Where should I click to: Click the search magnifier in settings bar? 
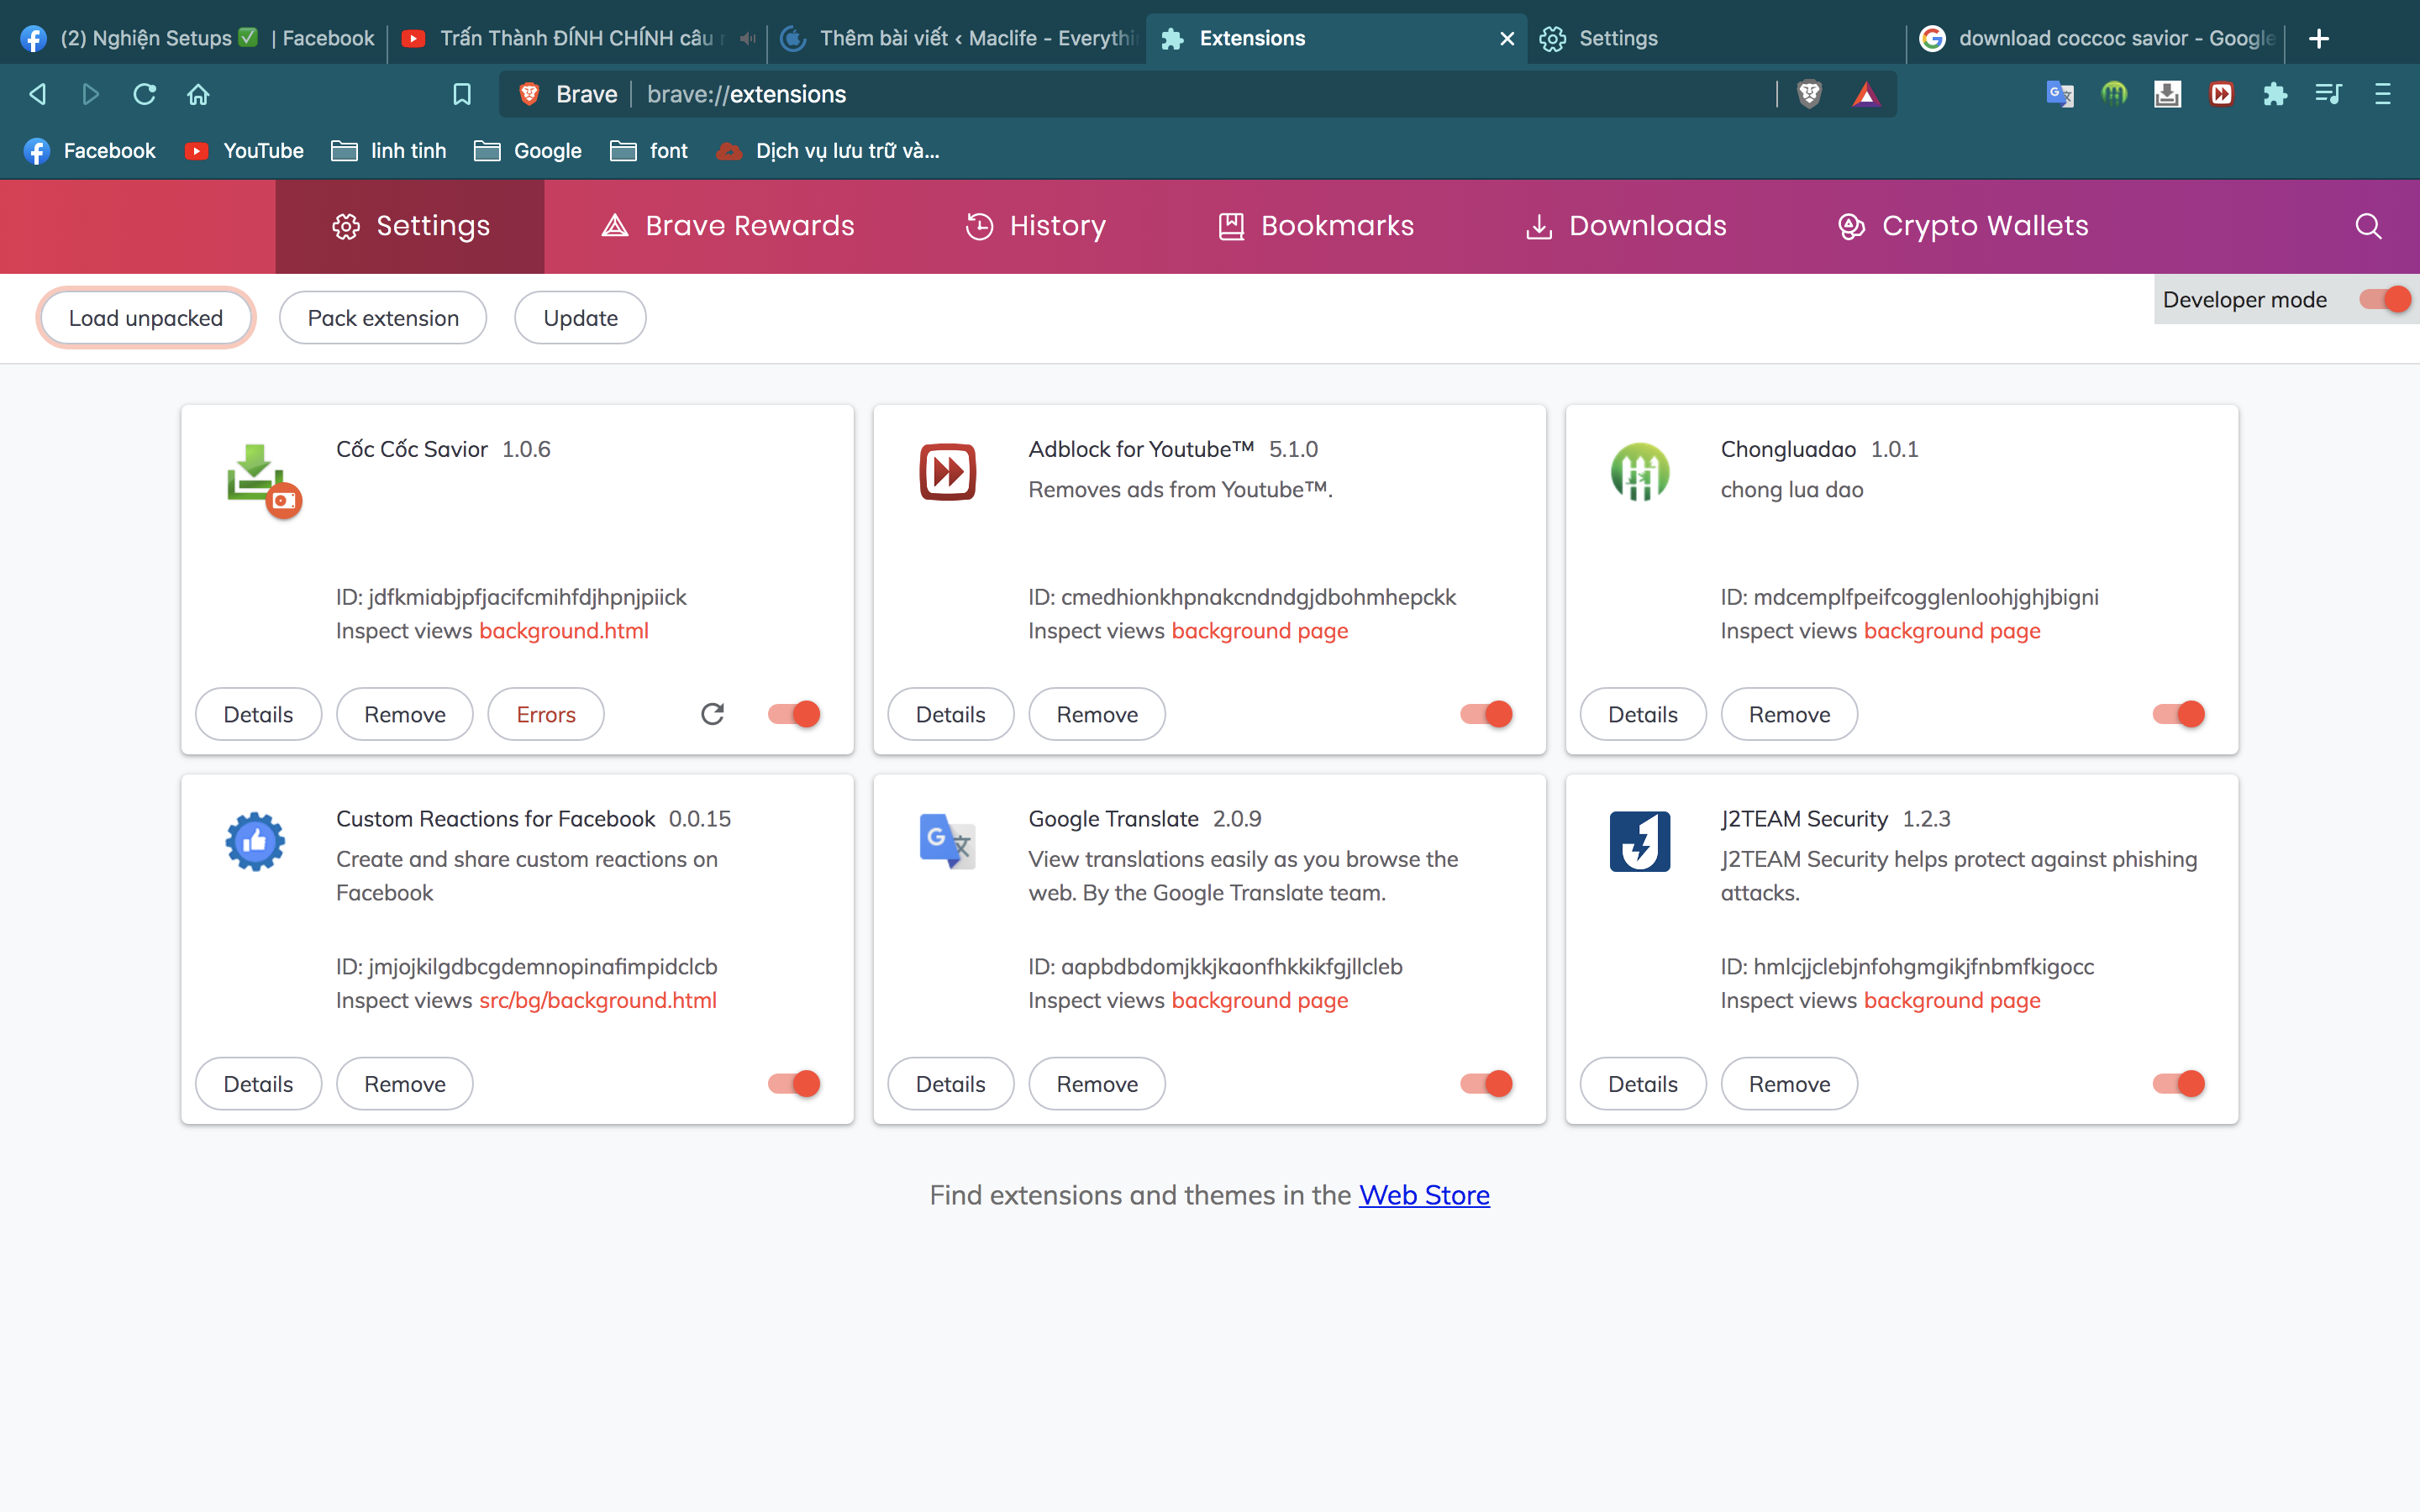point(2367,226)
